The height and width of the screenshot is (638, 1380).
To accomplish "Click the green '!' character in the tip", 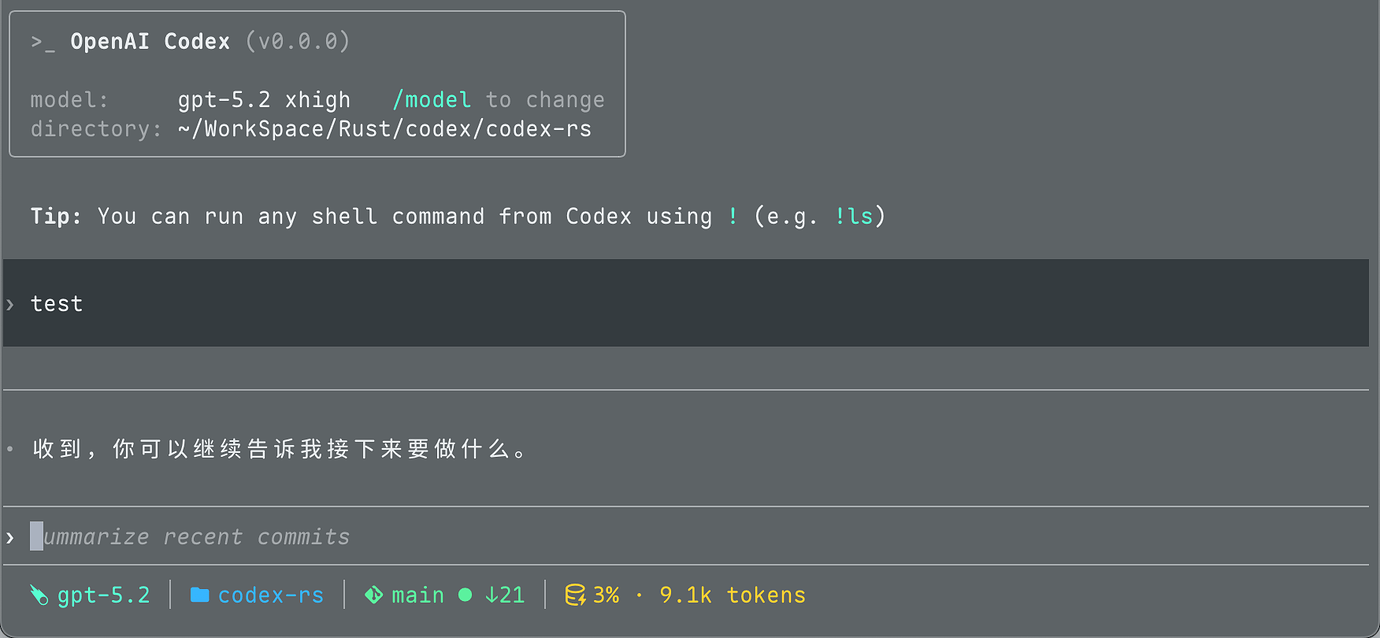I will (733, 216).
